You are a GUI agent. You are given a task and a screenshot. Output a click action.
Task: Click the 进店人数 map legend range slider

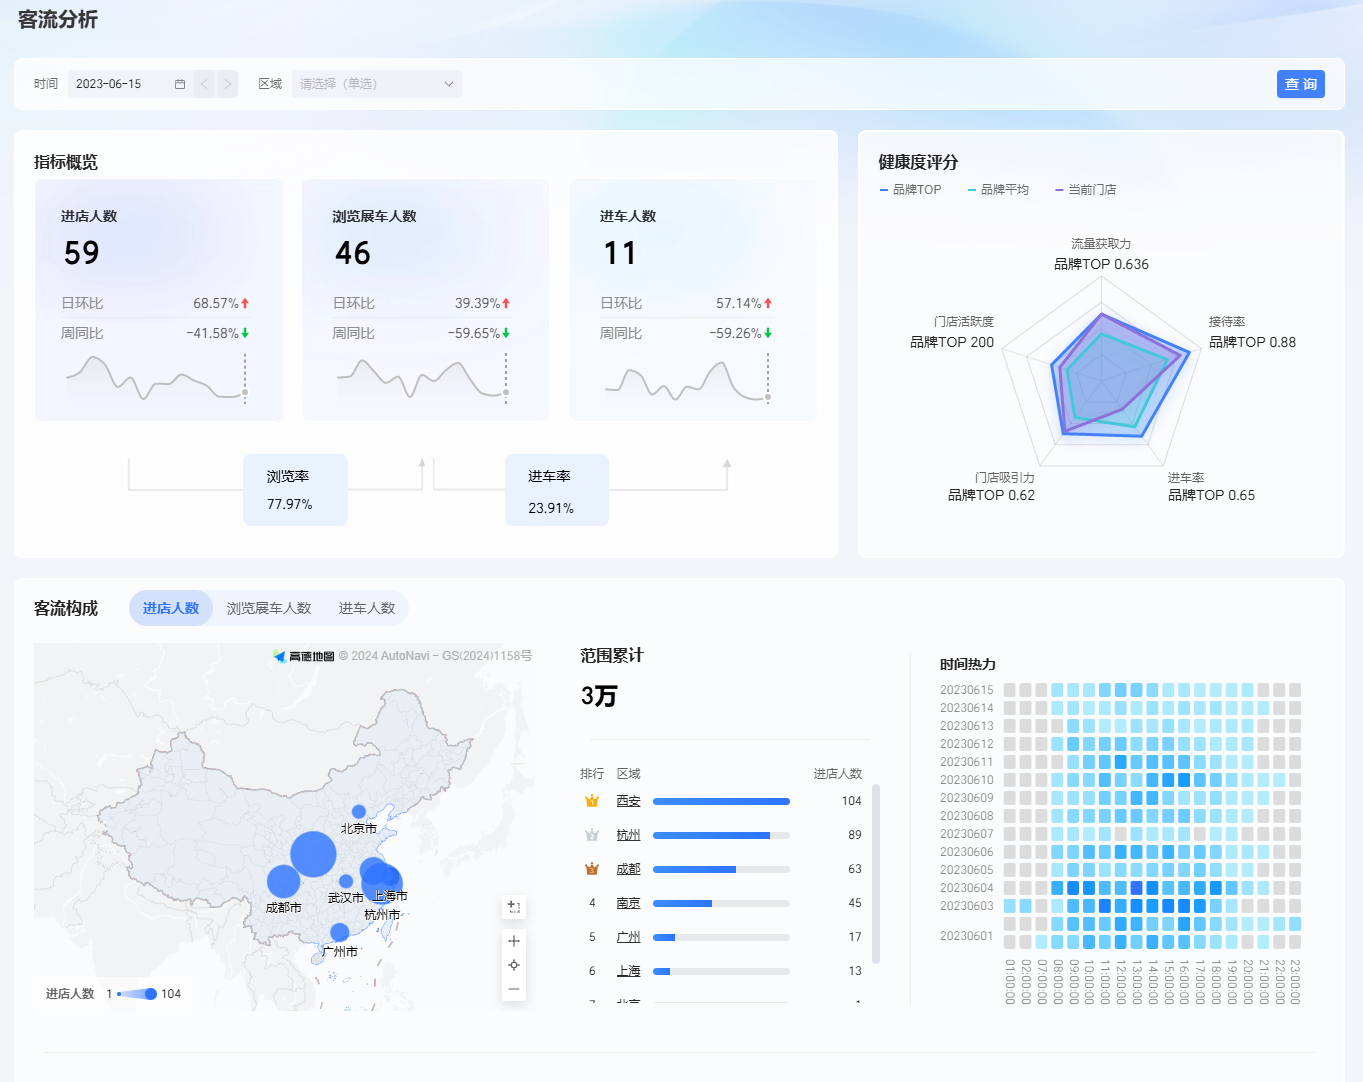click(137, 994)
